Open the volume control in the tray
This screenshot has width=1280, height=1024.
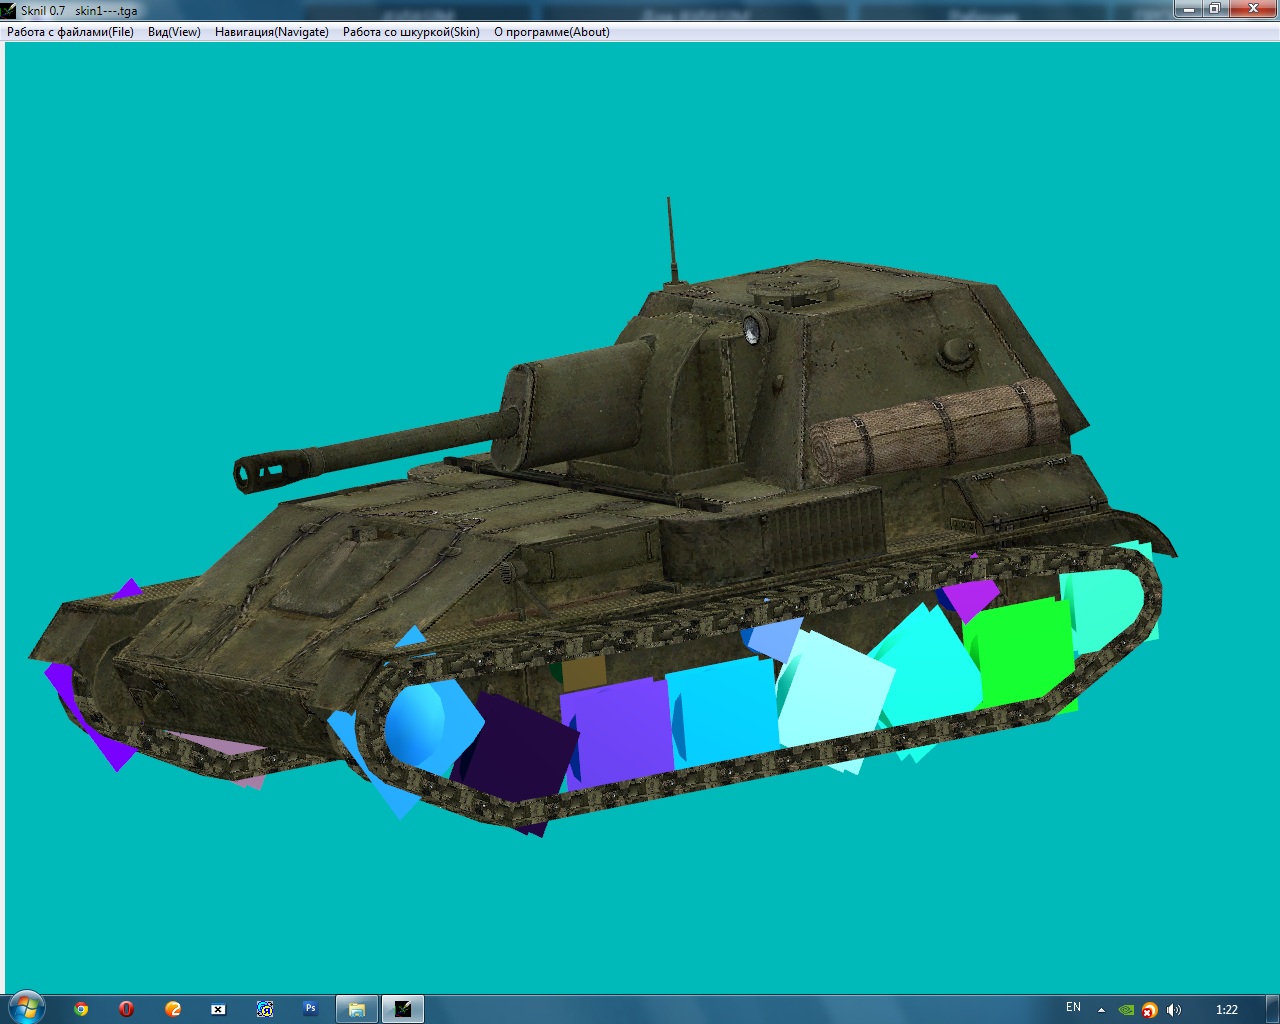[x=1173, y=1010]
